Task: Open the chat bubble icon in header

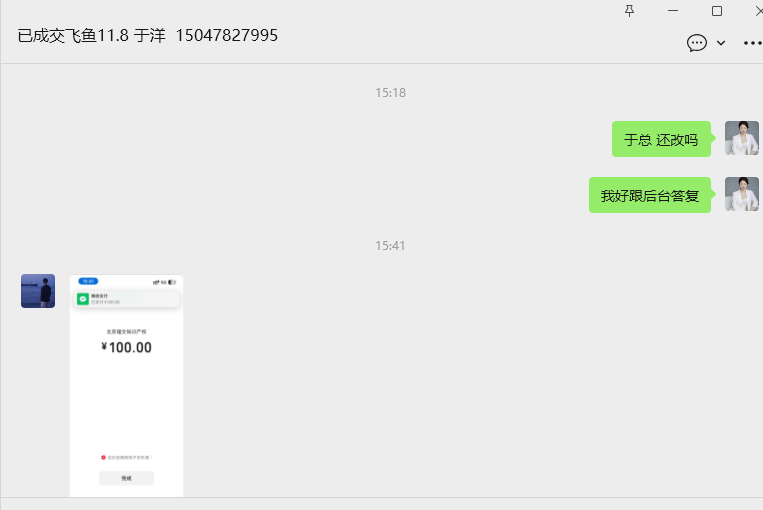Action: pyautogui.click(x=696, y=43)
